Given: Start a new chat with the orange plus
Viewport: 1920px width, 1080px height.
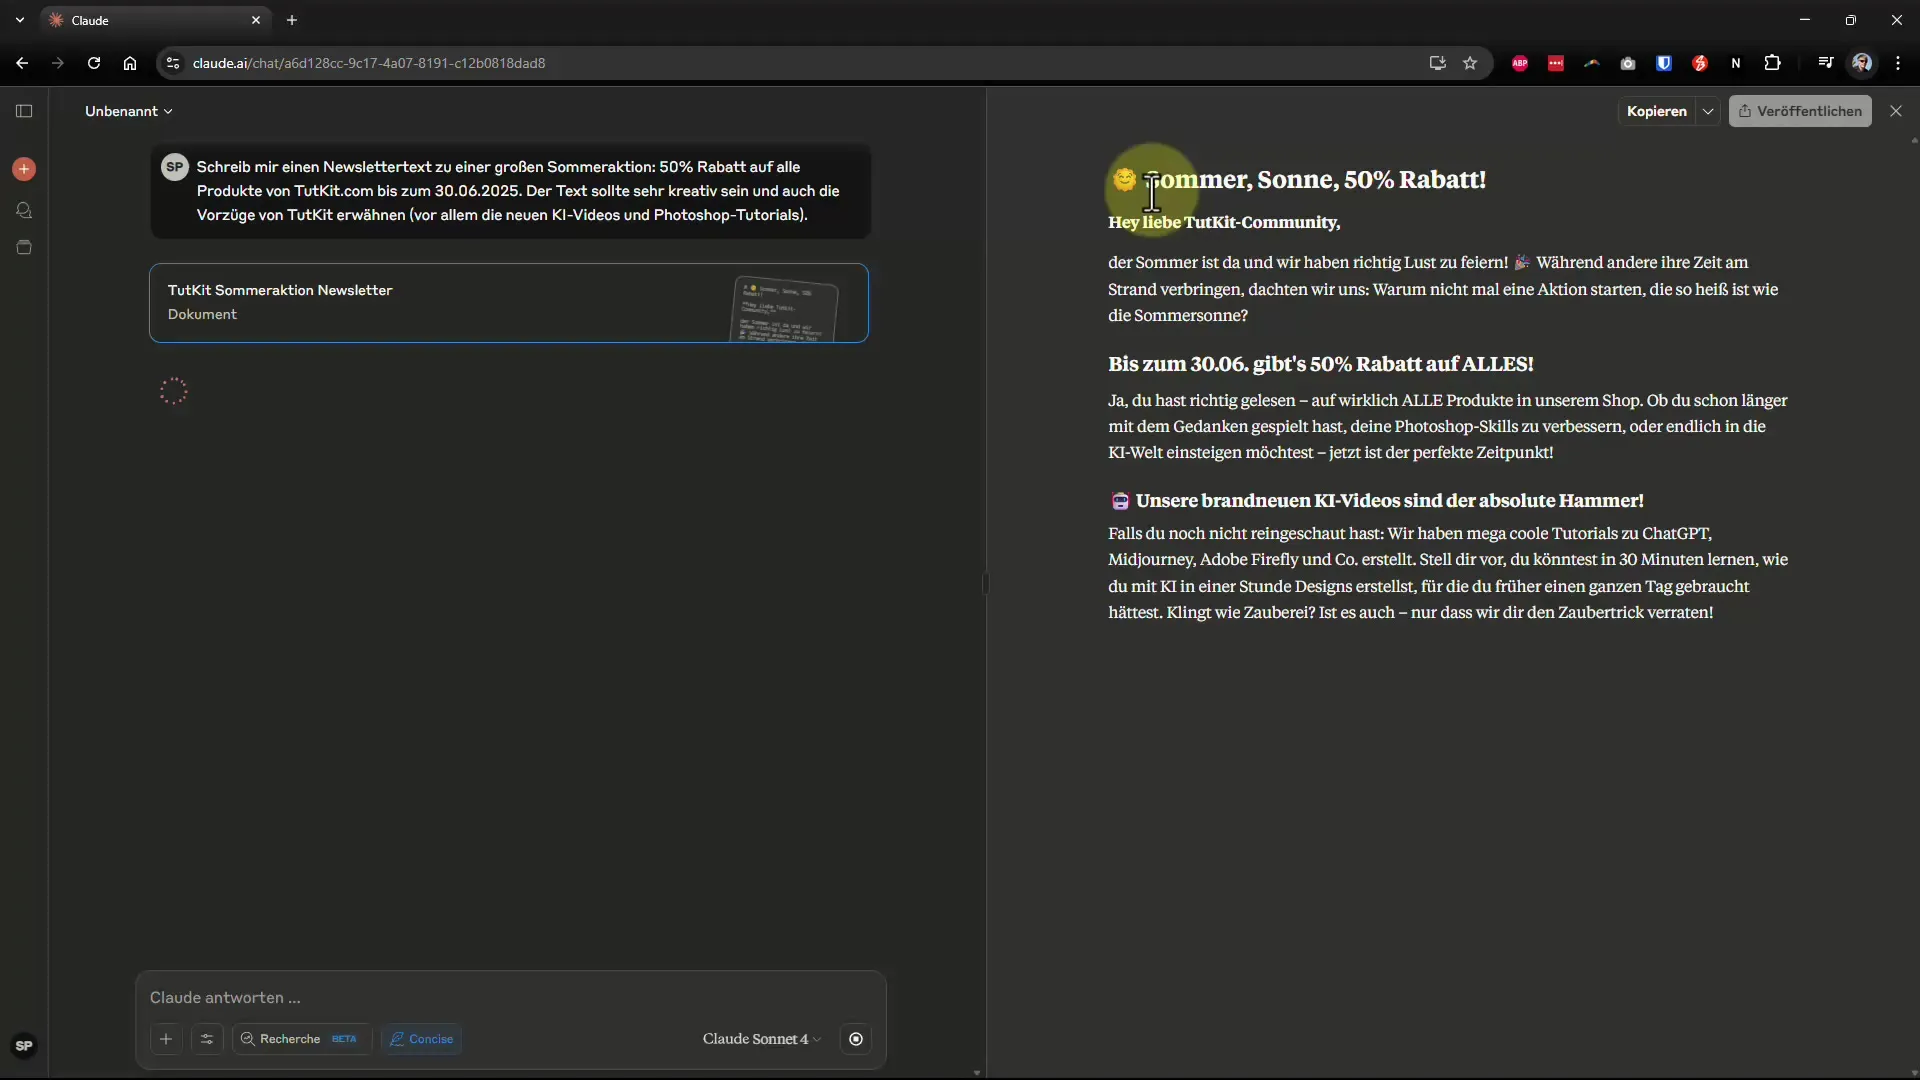Looking at the screenshot, I should [x=24, y=169].
